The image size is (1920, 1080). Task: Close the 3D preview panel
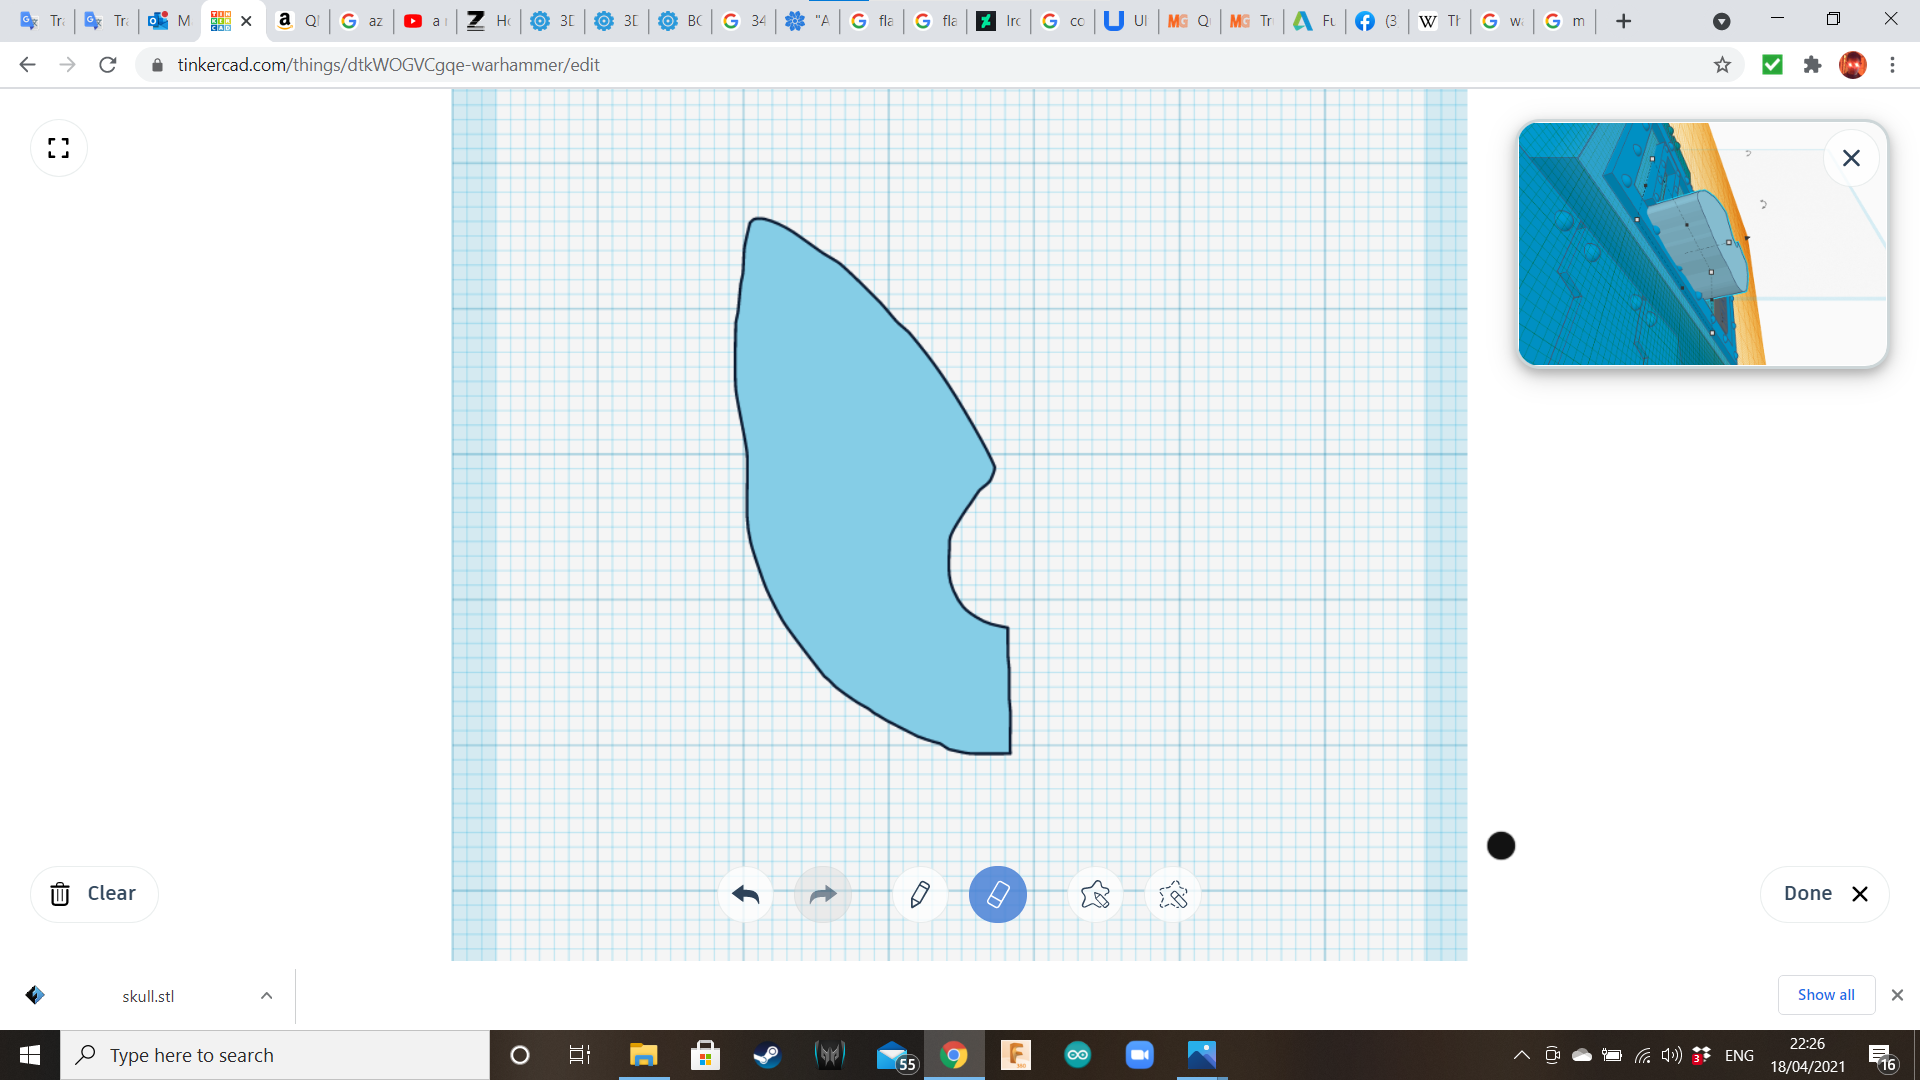click(x=1851, y=158)
